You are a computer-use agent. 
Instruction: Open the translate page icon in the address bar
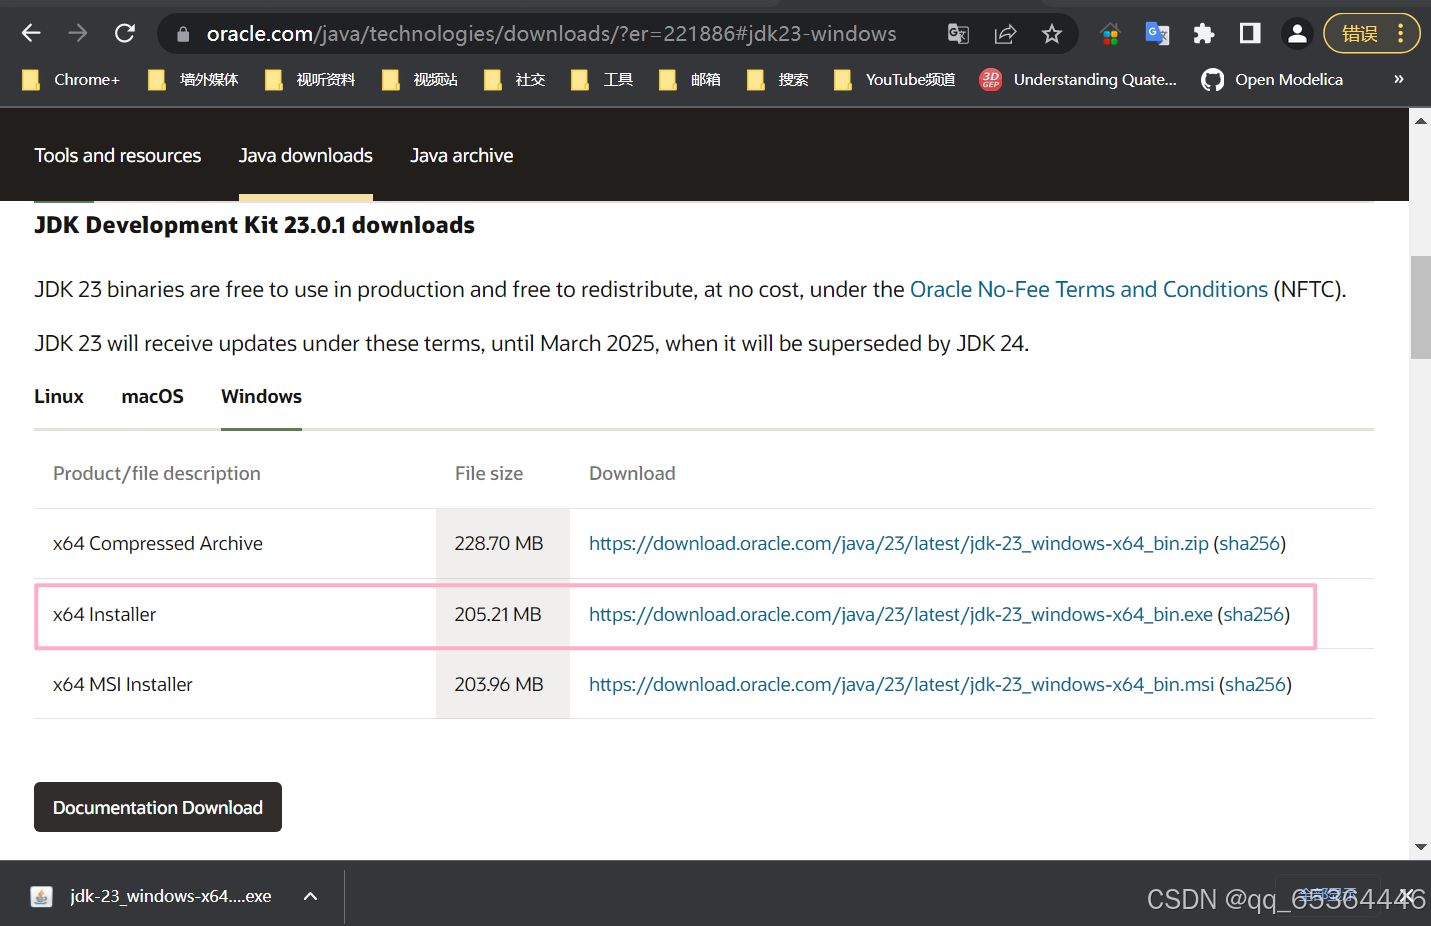tap(958, 34)
